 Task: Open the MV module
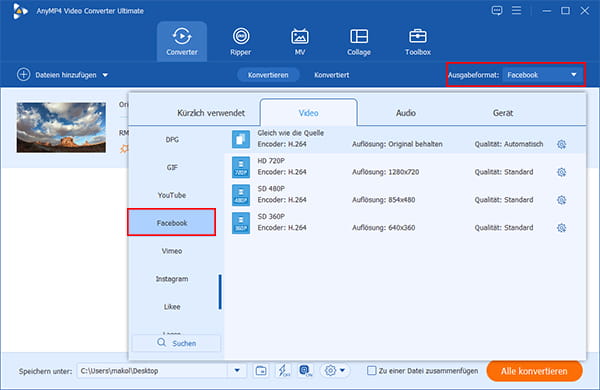pyautogui.click(x=300, y=41)
